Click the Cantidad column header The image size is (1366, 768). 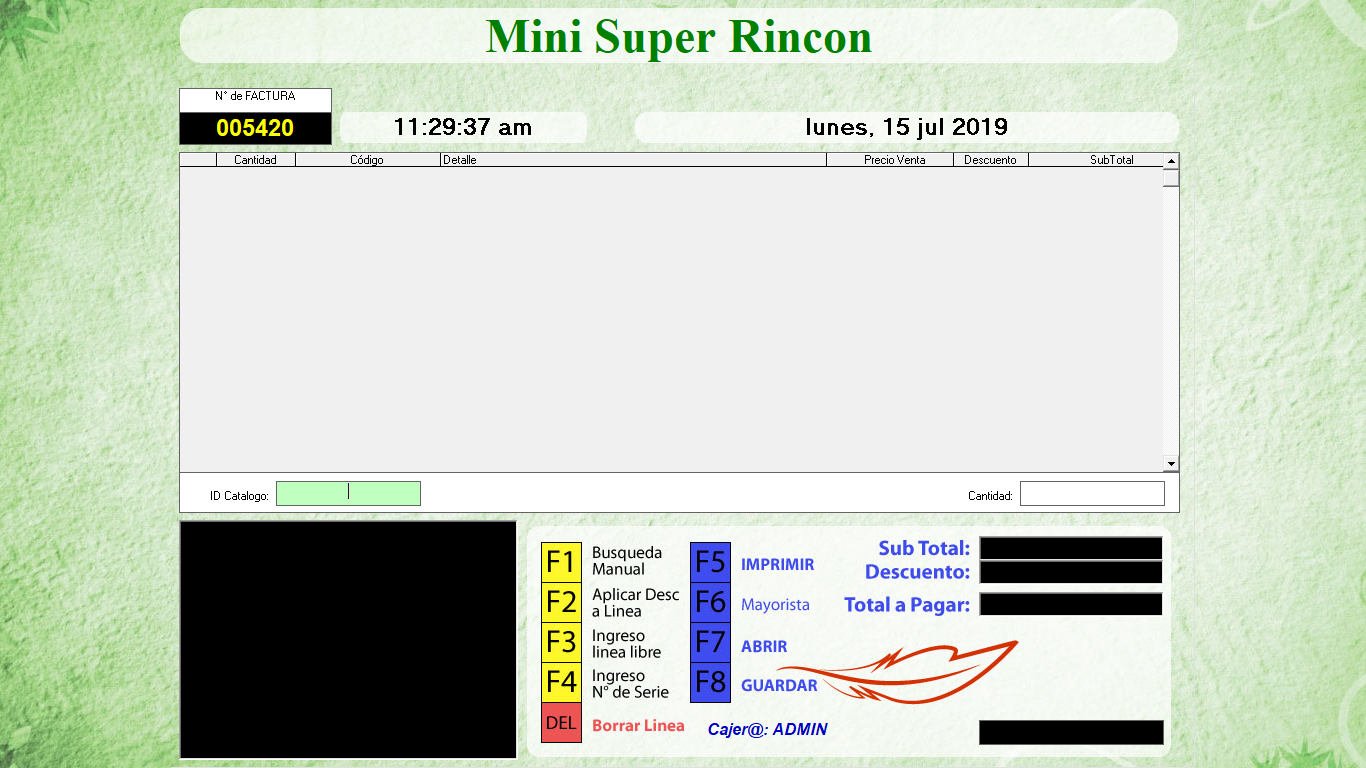pos(255,160)
